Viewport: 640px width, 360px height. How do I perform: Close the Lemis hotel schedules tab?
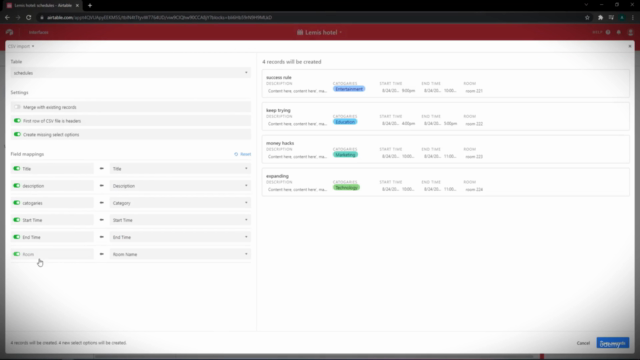[x=77, y=5]
